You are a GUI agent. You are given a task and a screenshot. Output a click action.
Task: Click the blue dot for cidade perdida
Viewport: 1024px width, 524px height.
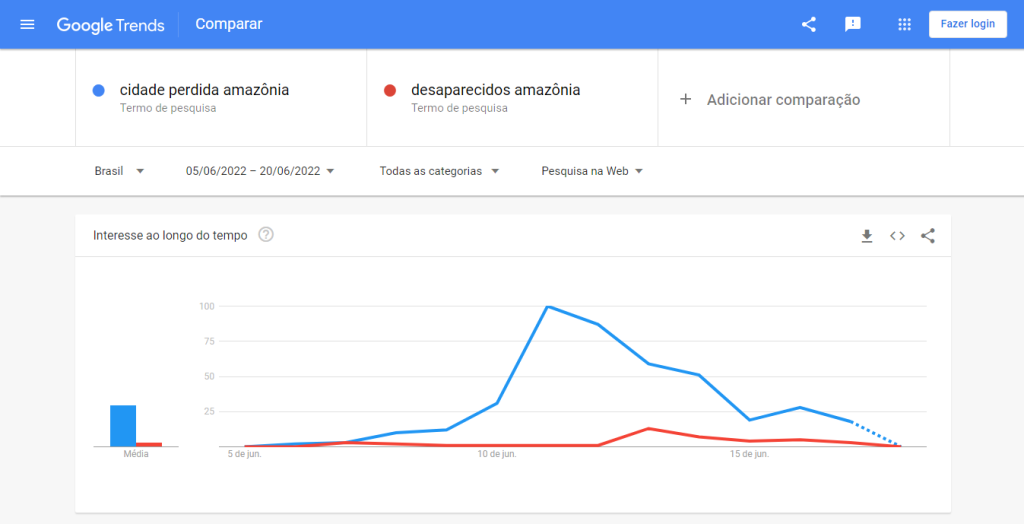[x=99, y=90]
